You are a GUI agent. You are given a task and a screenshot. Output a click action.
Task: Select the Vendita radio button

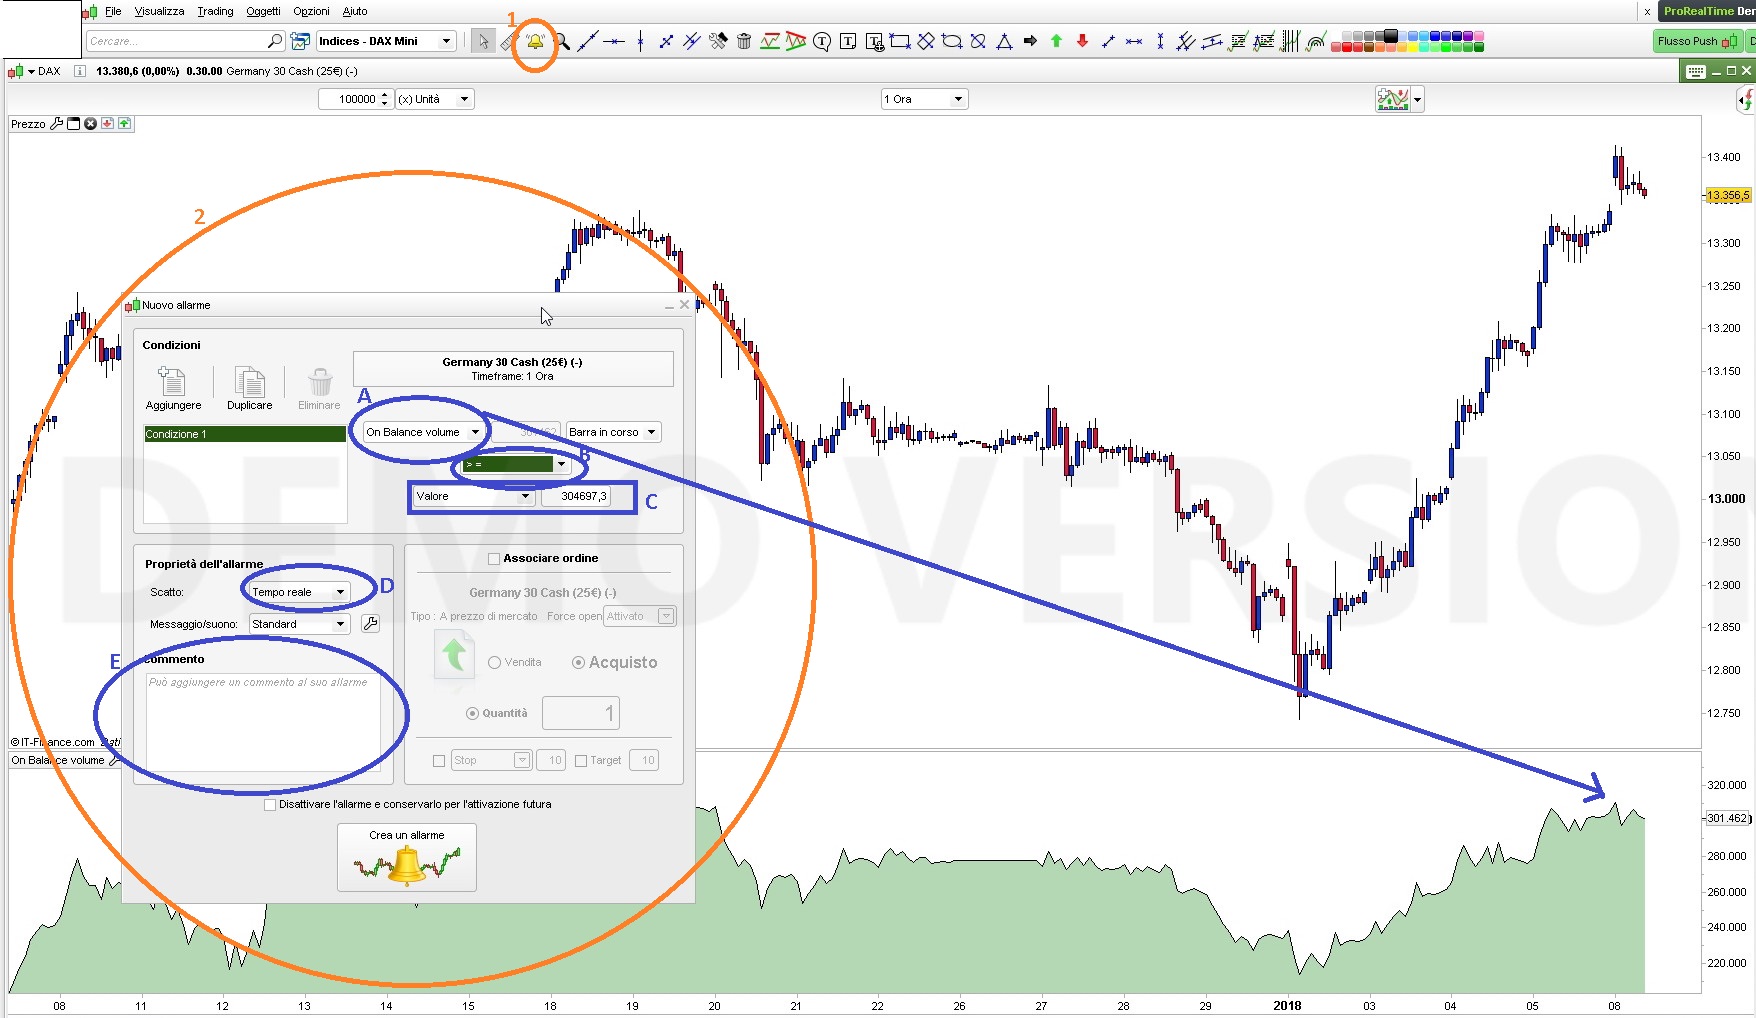point(494,663)
